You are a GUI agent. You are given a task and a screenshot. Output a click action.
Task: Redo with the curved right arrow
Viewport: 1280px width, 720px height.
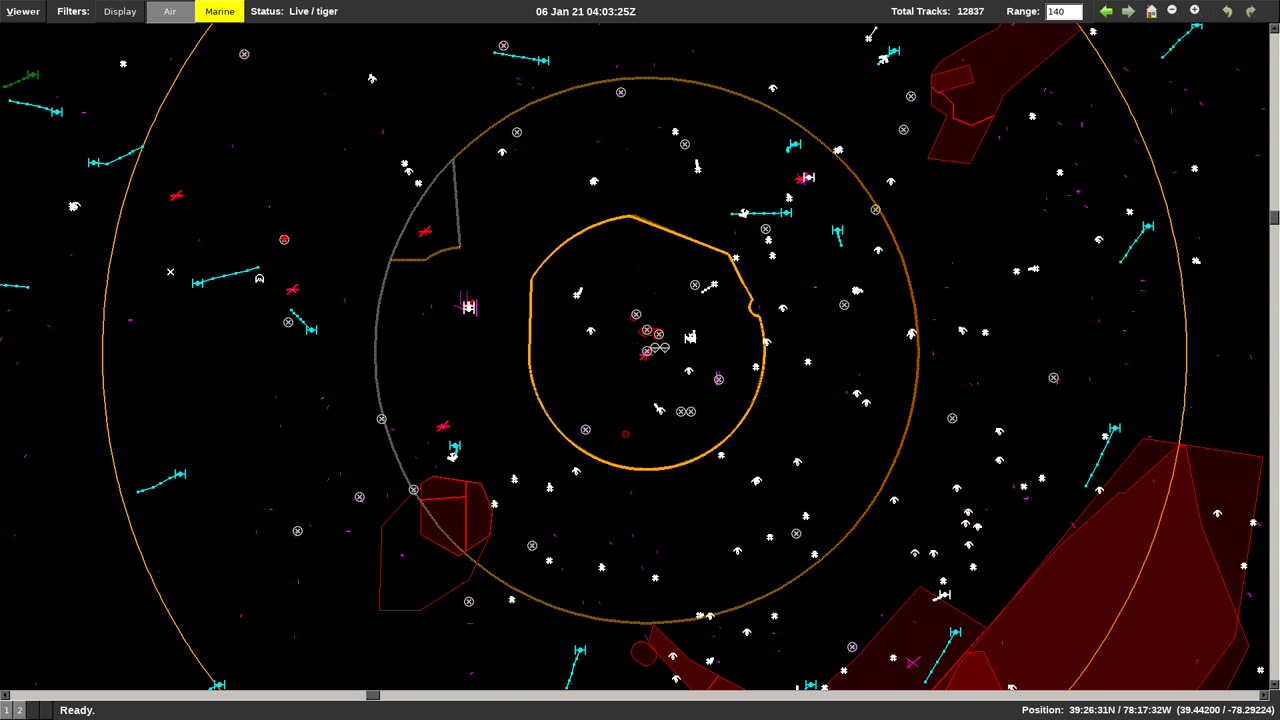(1250, 11)
